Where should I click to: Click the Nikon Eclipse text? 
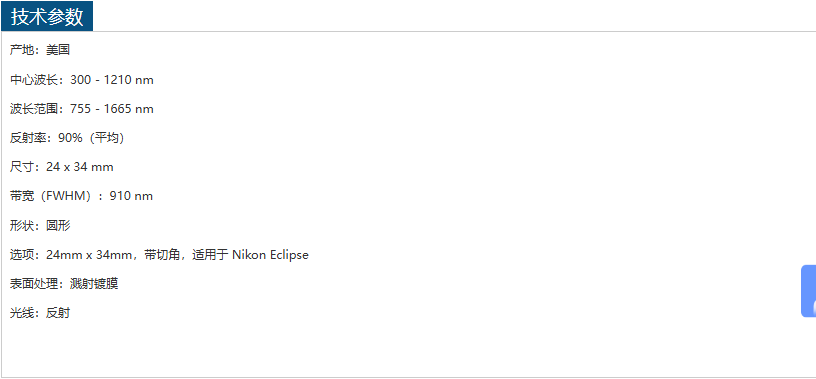pos(270,255)
